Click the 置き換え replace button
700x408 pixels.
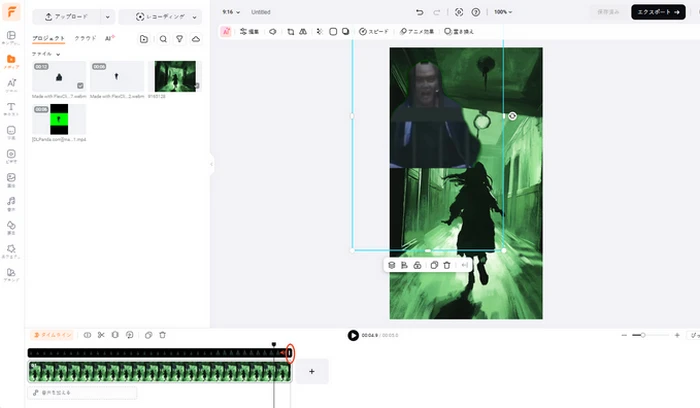pyautogui.click(x=459, y=31)
